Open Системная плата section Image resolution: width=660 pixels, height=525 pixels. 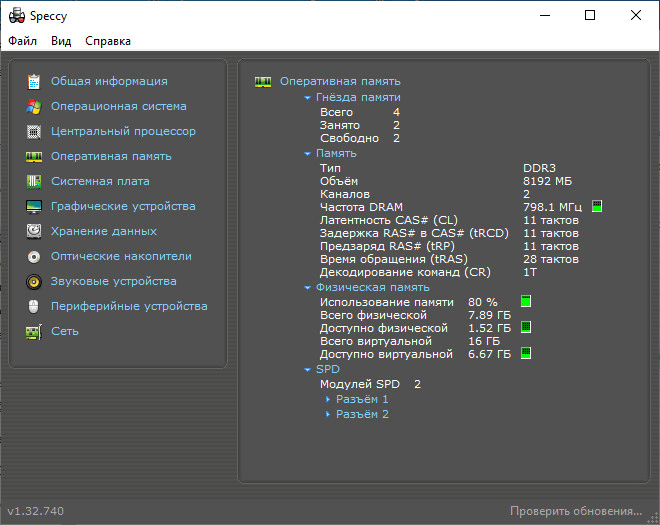pos(100,181)
